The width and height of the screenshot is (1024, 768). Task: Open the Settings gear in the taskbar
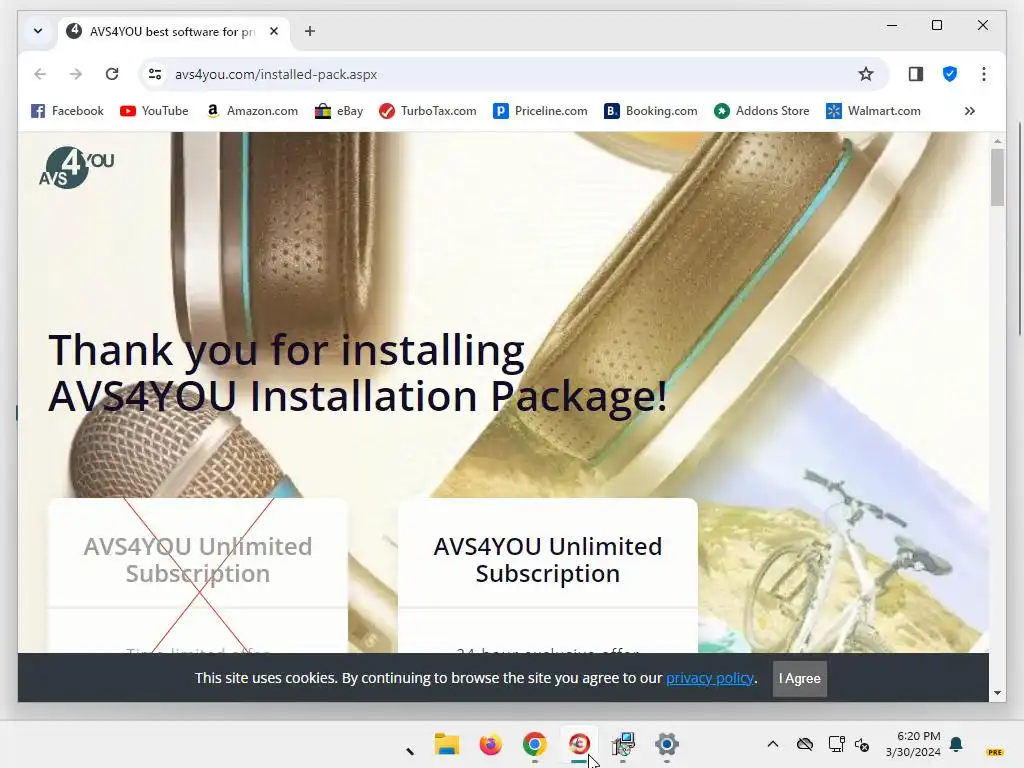(x=667, y=744)
